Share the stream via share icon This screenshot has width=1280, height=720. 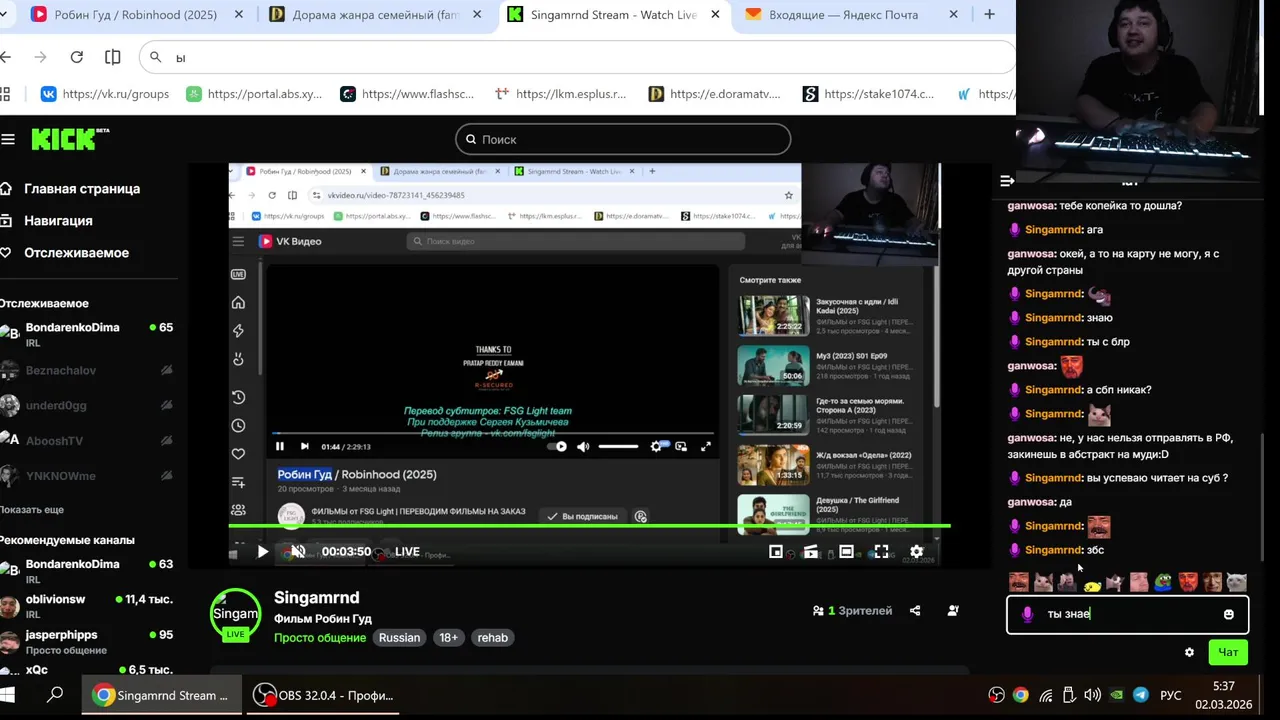pyautogui.click(x=915, y=610)
